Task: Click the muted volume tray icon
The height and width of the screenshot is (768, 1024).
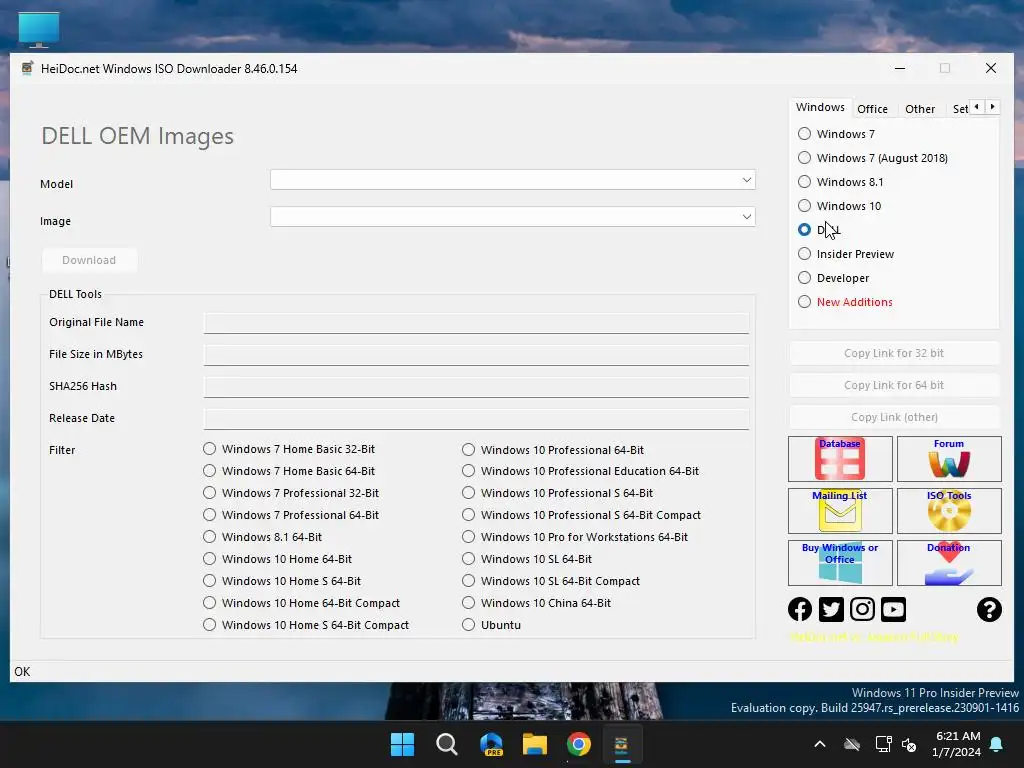Action: pos(909,744)
